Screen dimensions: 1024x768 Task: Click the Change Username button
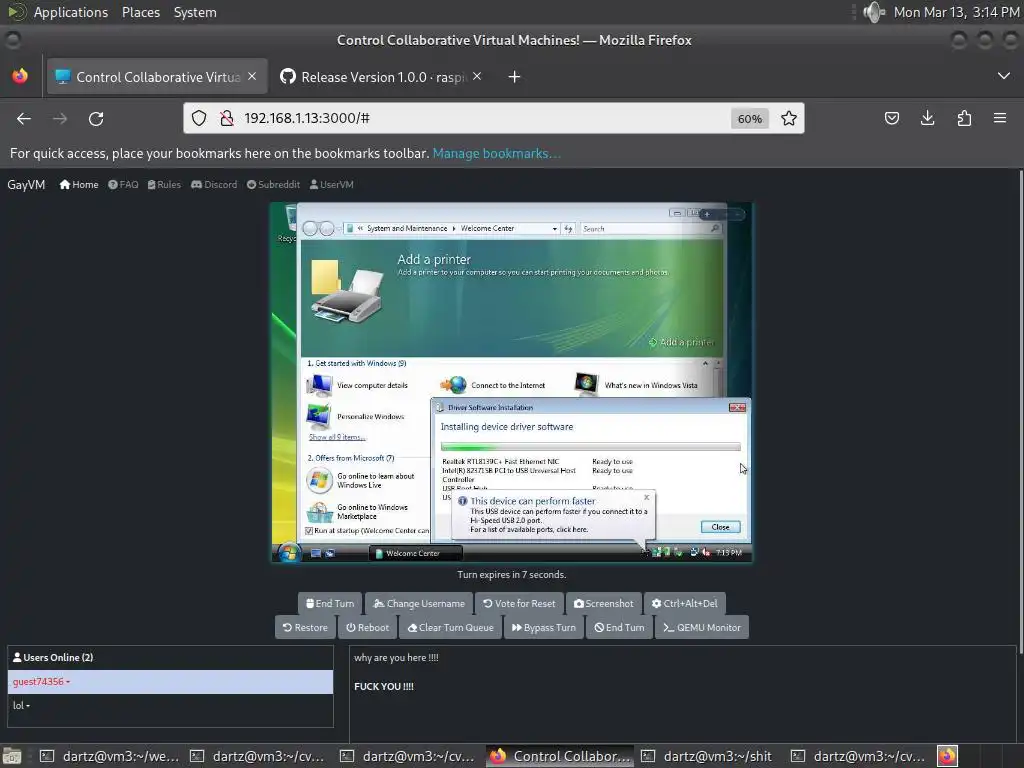coord(419,603)
